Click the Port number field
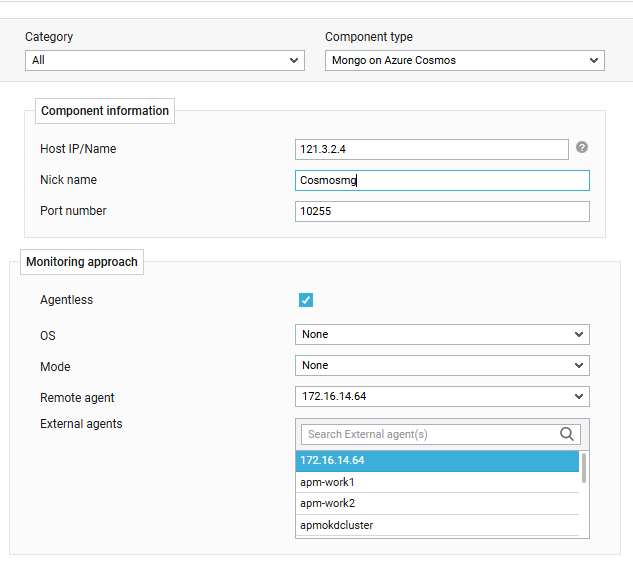Viewport: 633px width, 581px height. [442, 211]
